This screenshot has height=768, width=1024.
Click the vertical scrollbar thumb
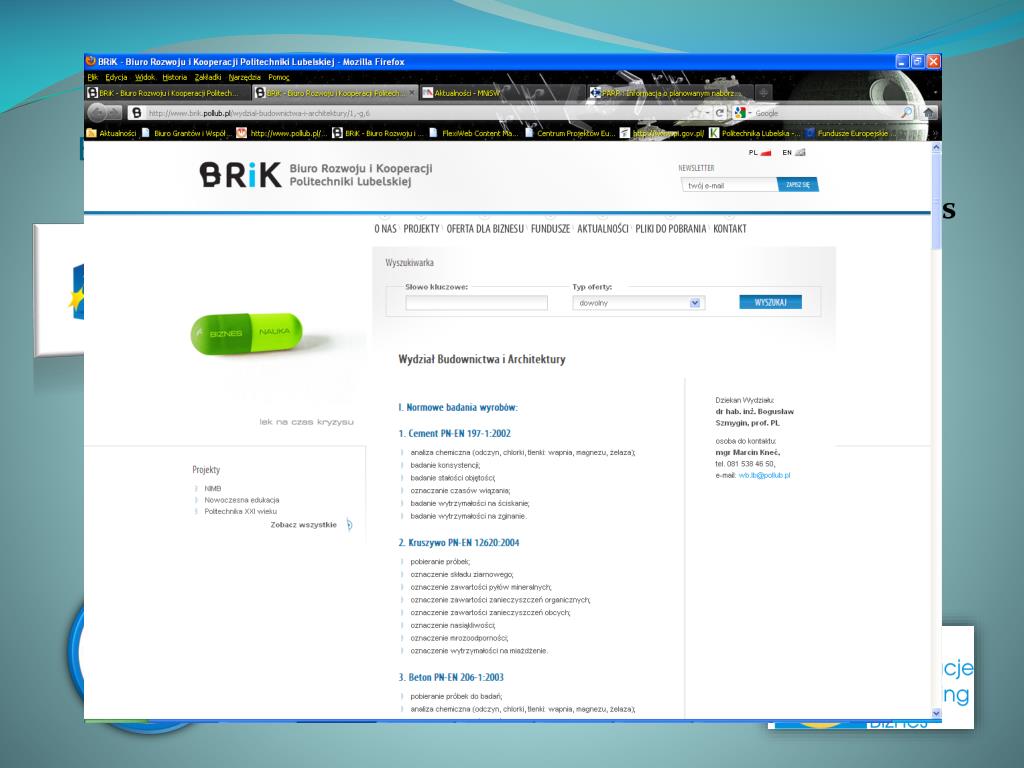point(936,200)
